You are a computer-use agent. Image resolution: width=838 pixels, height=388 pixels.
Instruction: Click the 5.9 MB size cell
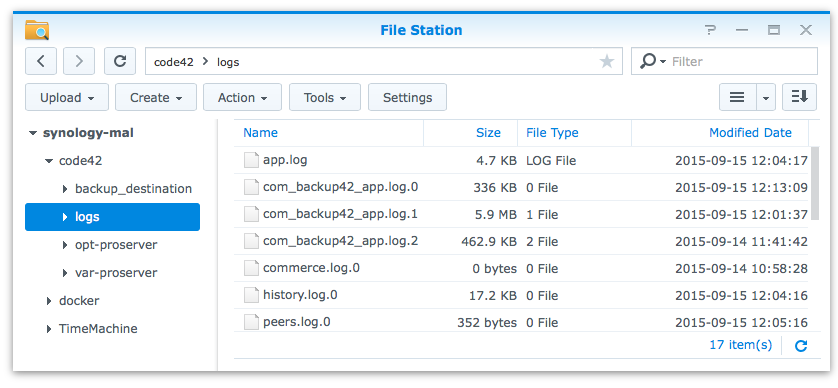(x=495, y=214)
